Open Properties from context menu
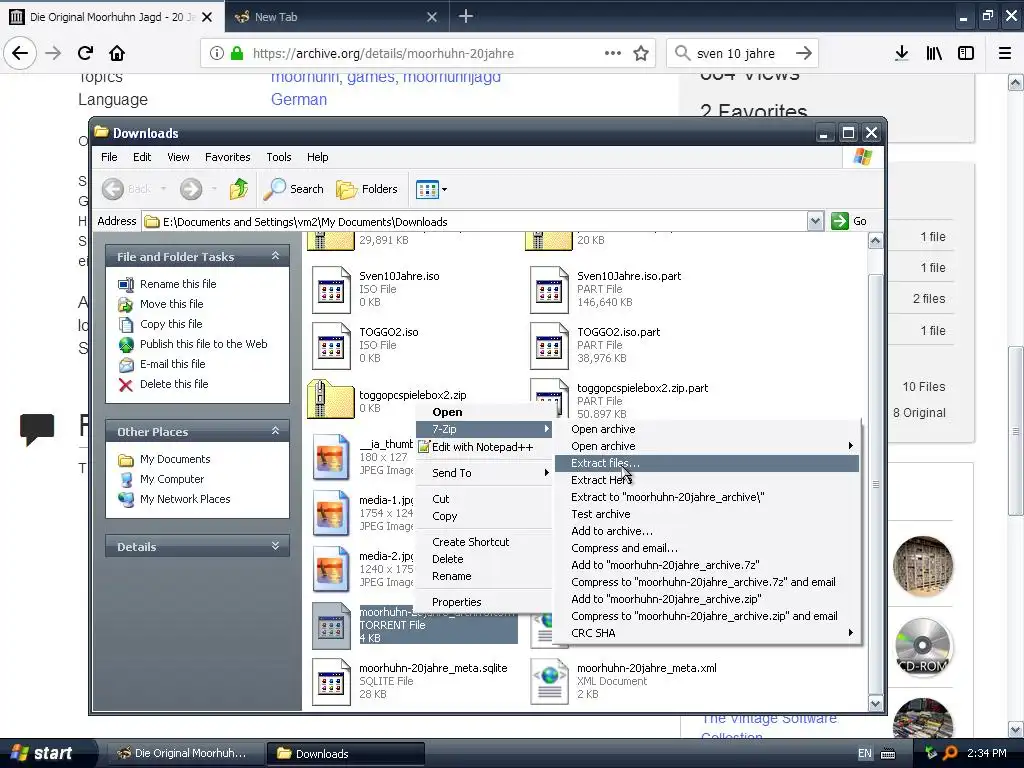This screenshot has width=1024, height=768. 485,601
